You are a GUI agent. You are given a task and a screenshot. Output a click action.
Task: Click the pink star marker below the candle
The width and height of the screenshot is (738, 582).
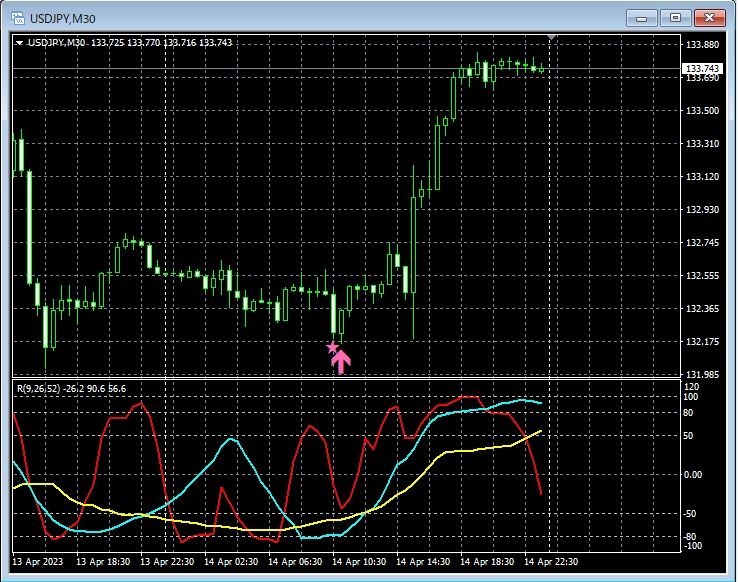click(332, 348)
